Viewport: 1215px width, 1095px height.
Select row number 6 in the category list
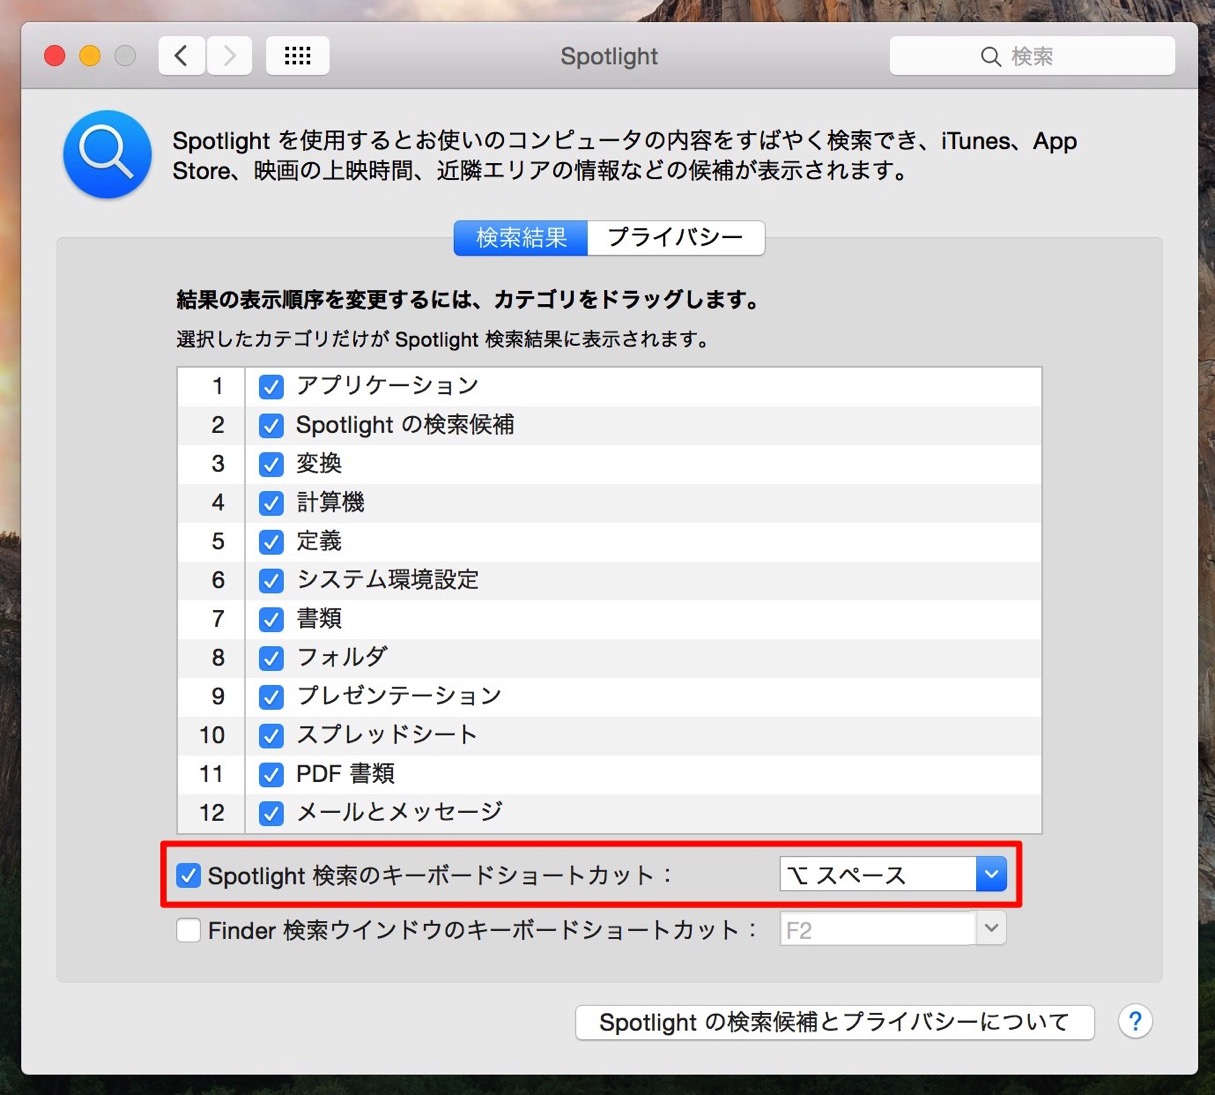(610, 580)
